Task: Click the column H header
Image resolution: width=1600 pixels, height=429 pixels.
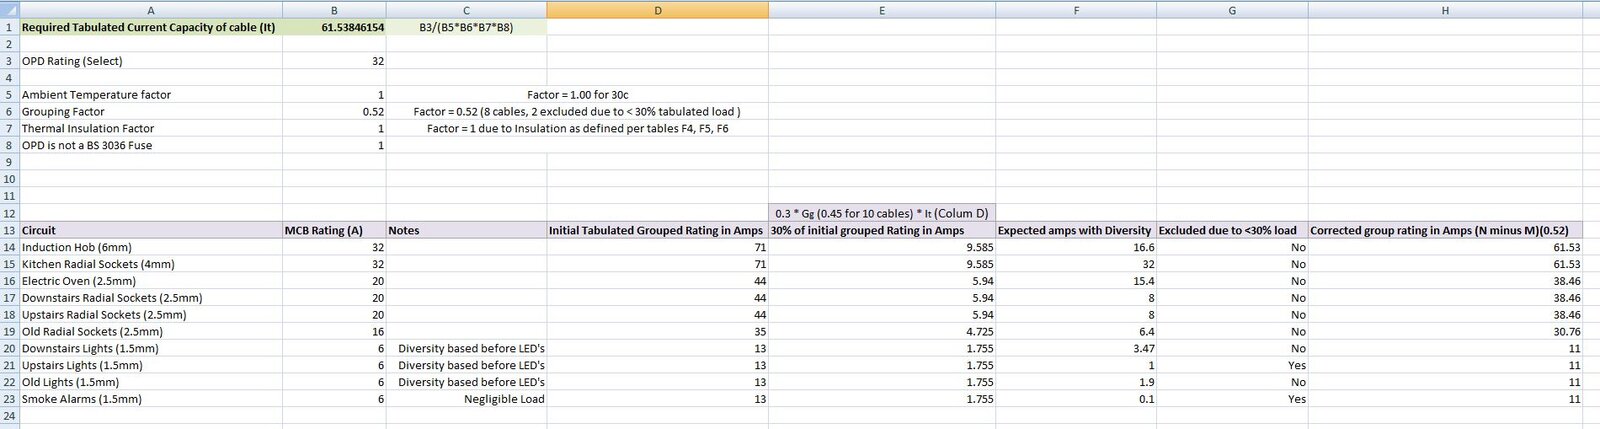Action: 1444,10
